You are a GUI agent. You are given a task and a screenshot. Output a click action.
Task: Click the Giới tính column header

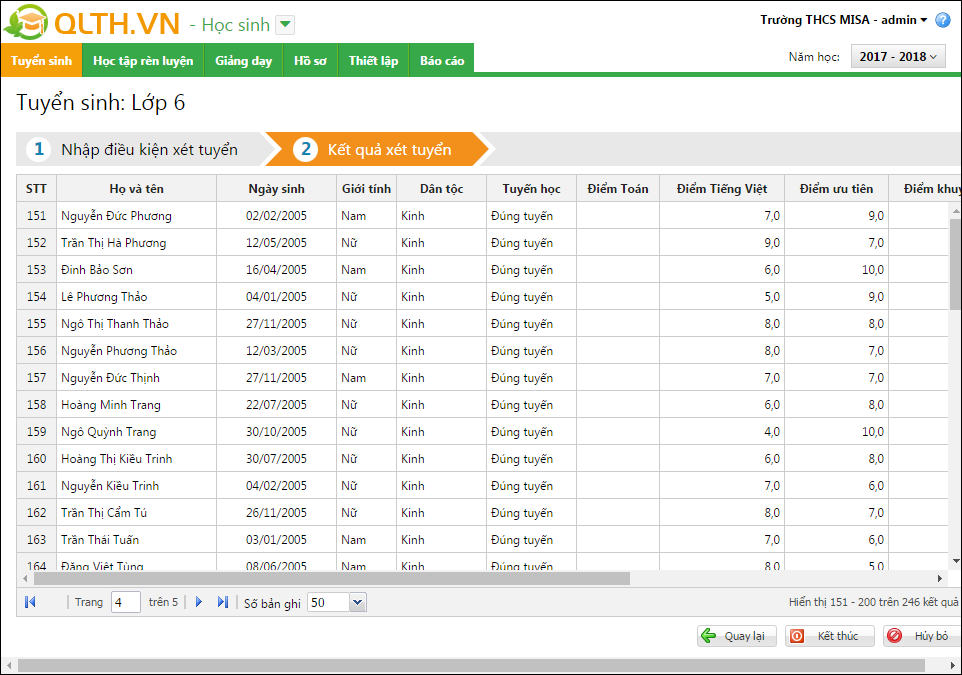pos(366,188)
